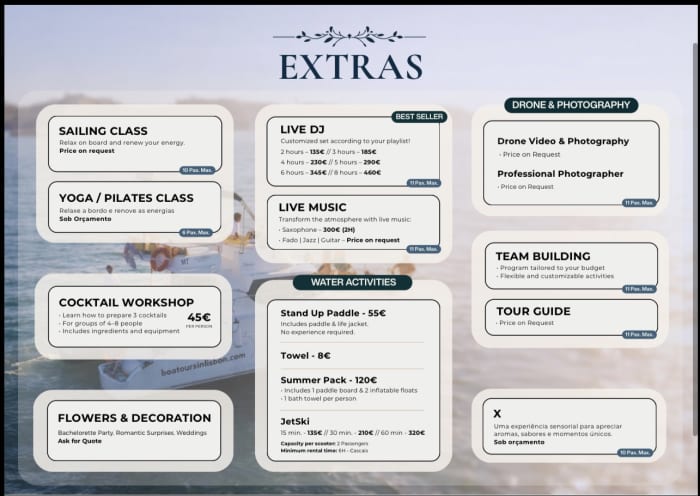The height and width of the screenshot is (496, 700).
Task: Click the '6 hours – 345€' DJ price line
Action: click(331, 172)
